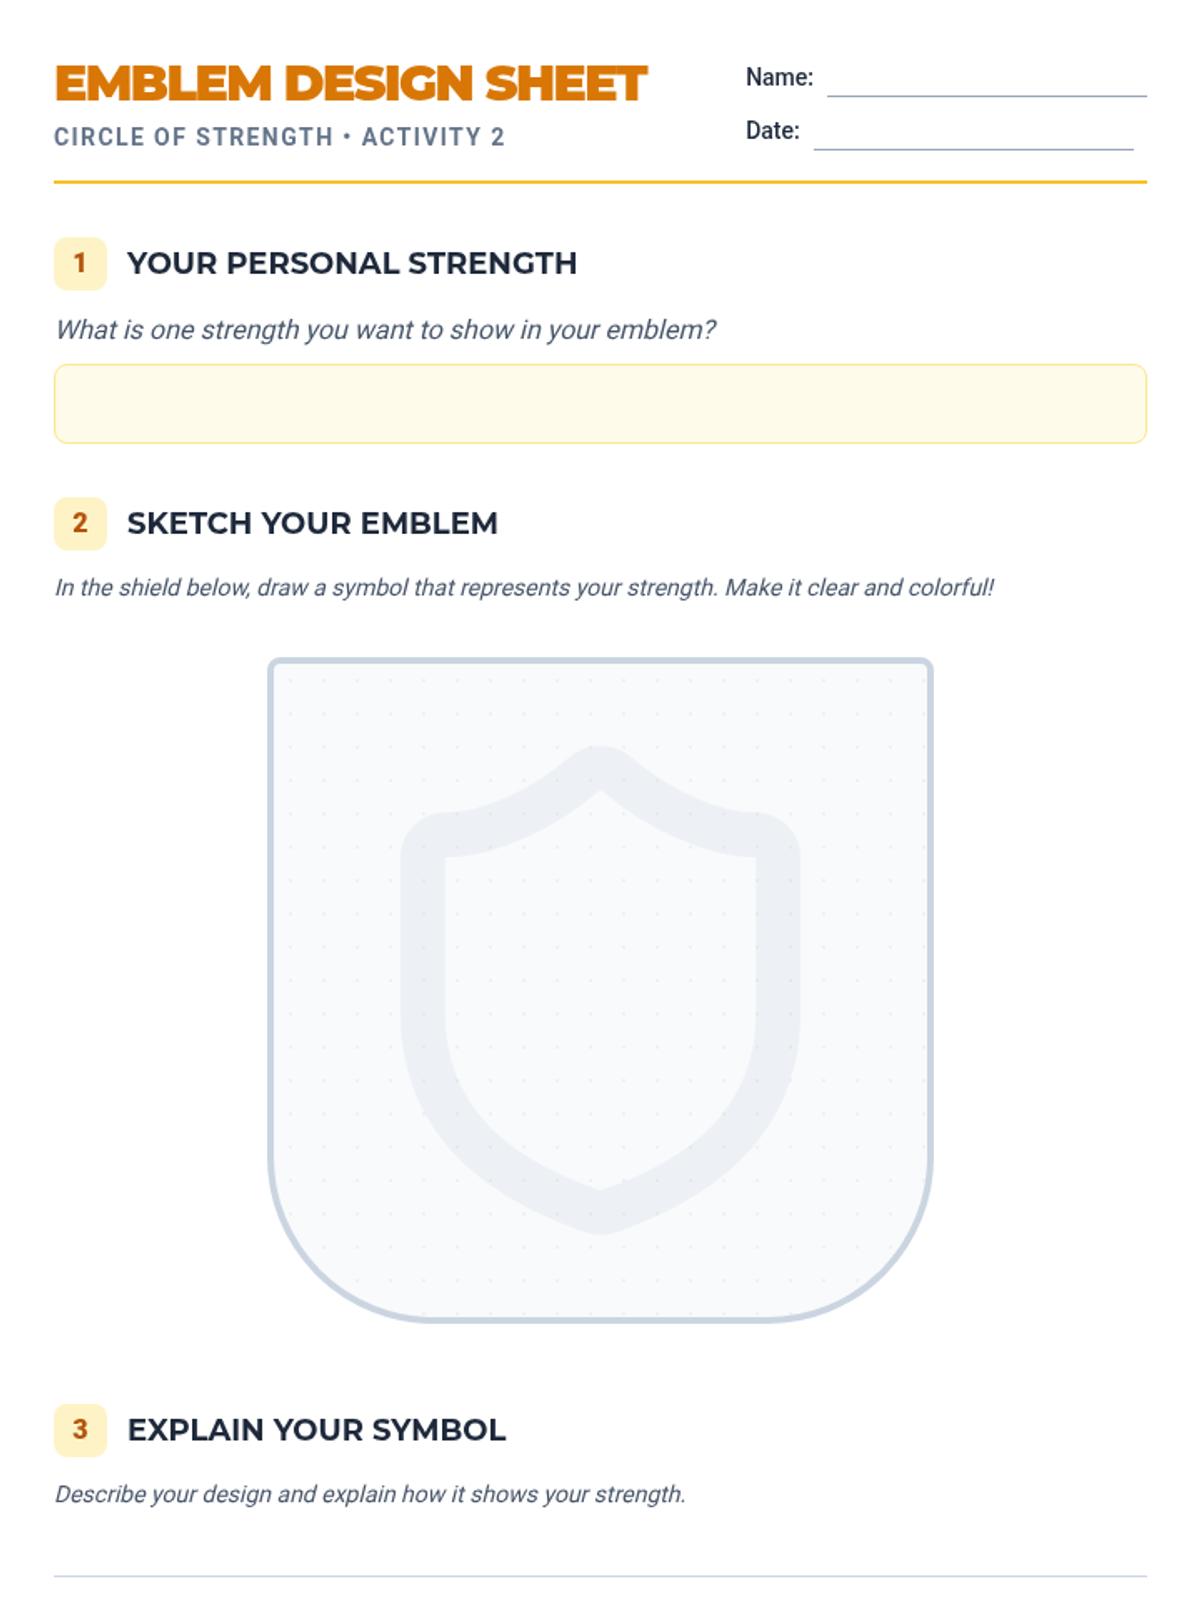Click the shield watermark icon in the sketch area
Viewport: 1200px width, 1600px height.
pyautogui.click(x=600, y=990)
